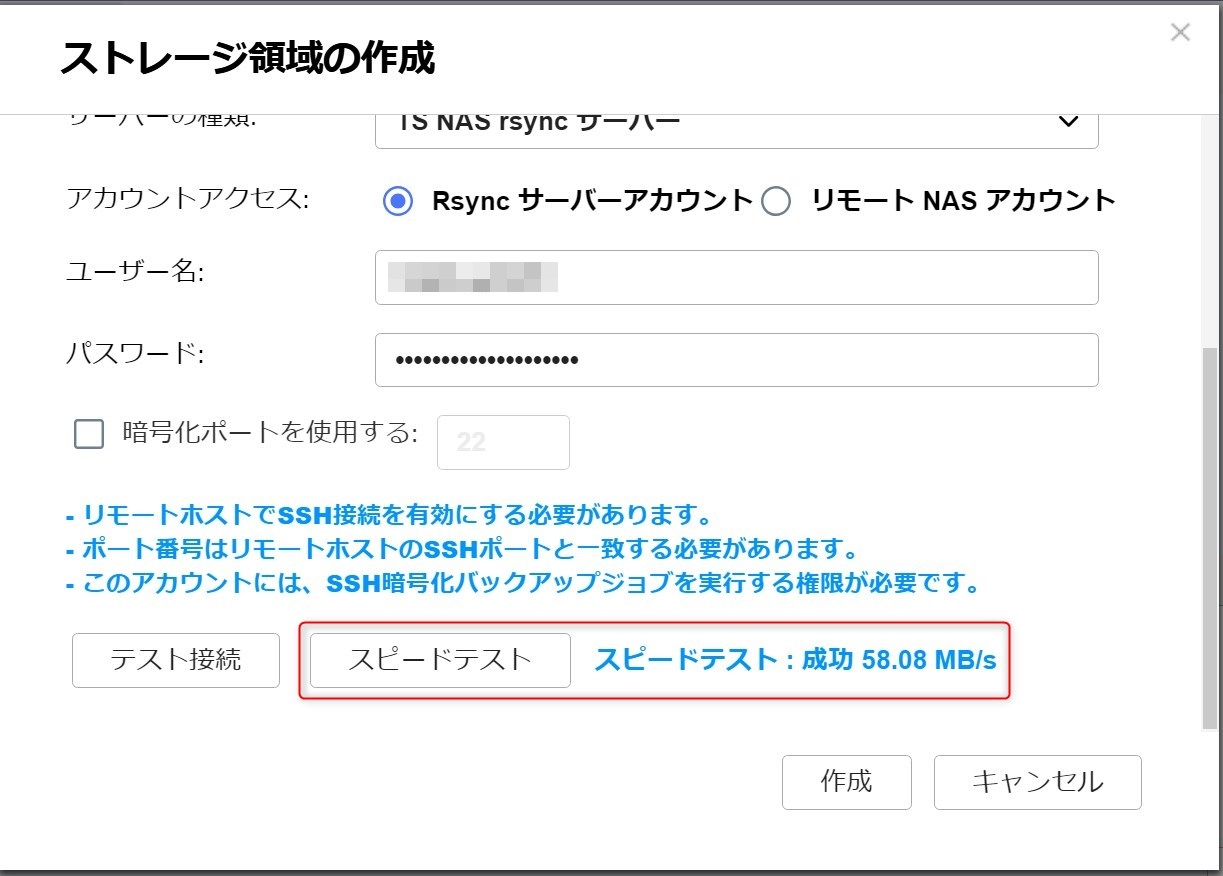Viewport: 1223px width, 876px height.
Task: Click the リモート NAS アカウント label text
Action: (x=962, y=201)
